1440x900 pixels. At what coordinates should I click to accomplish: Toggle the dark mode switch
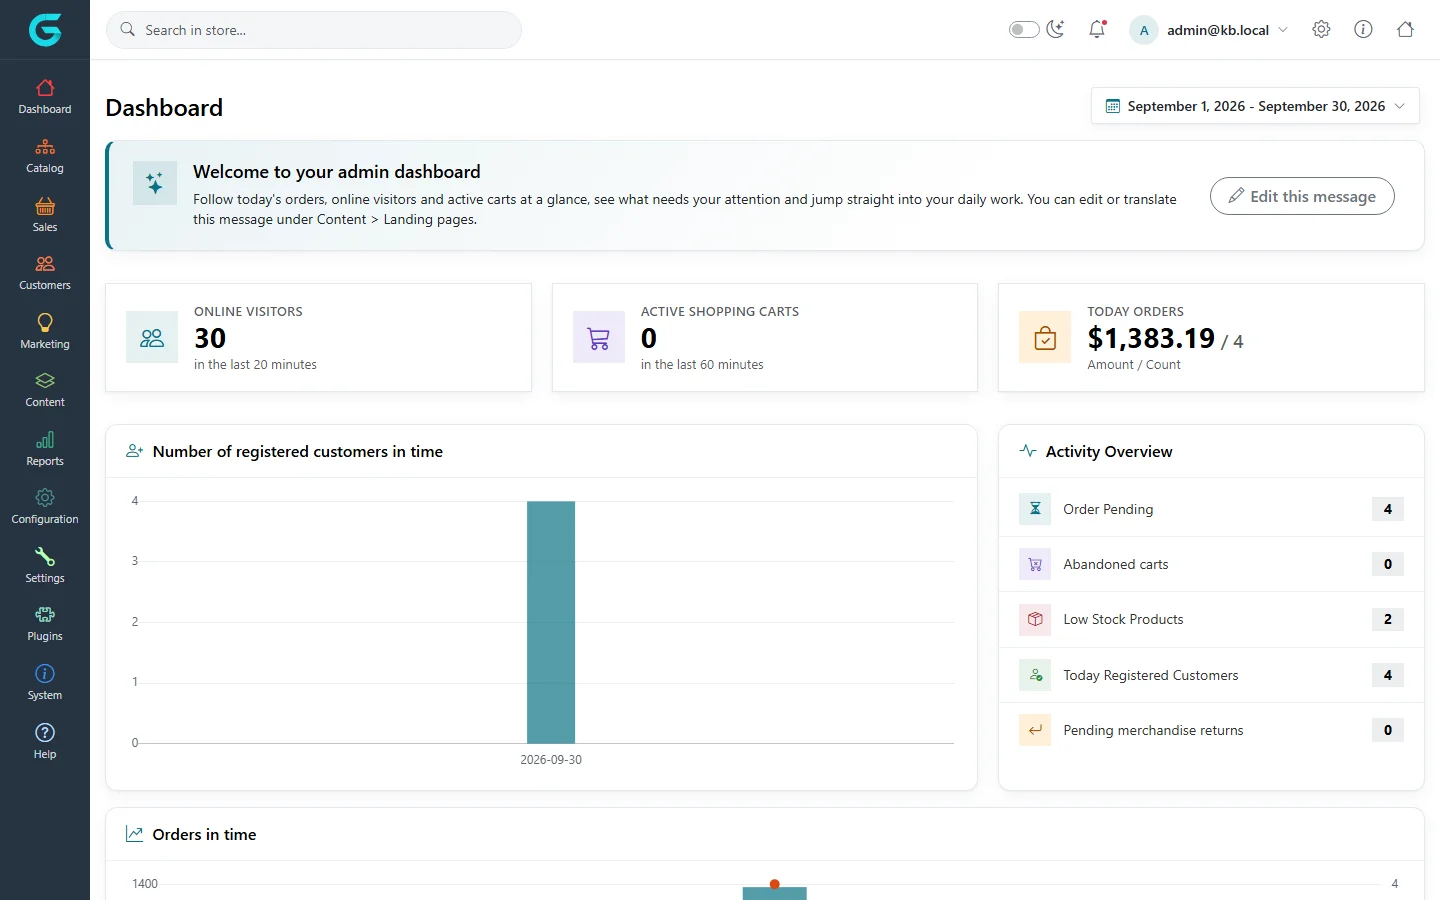point(1024,30)
